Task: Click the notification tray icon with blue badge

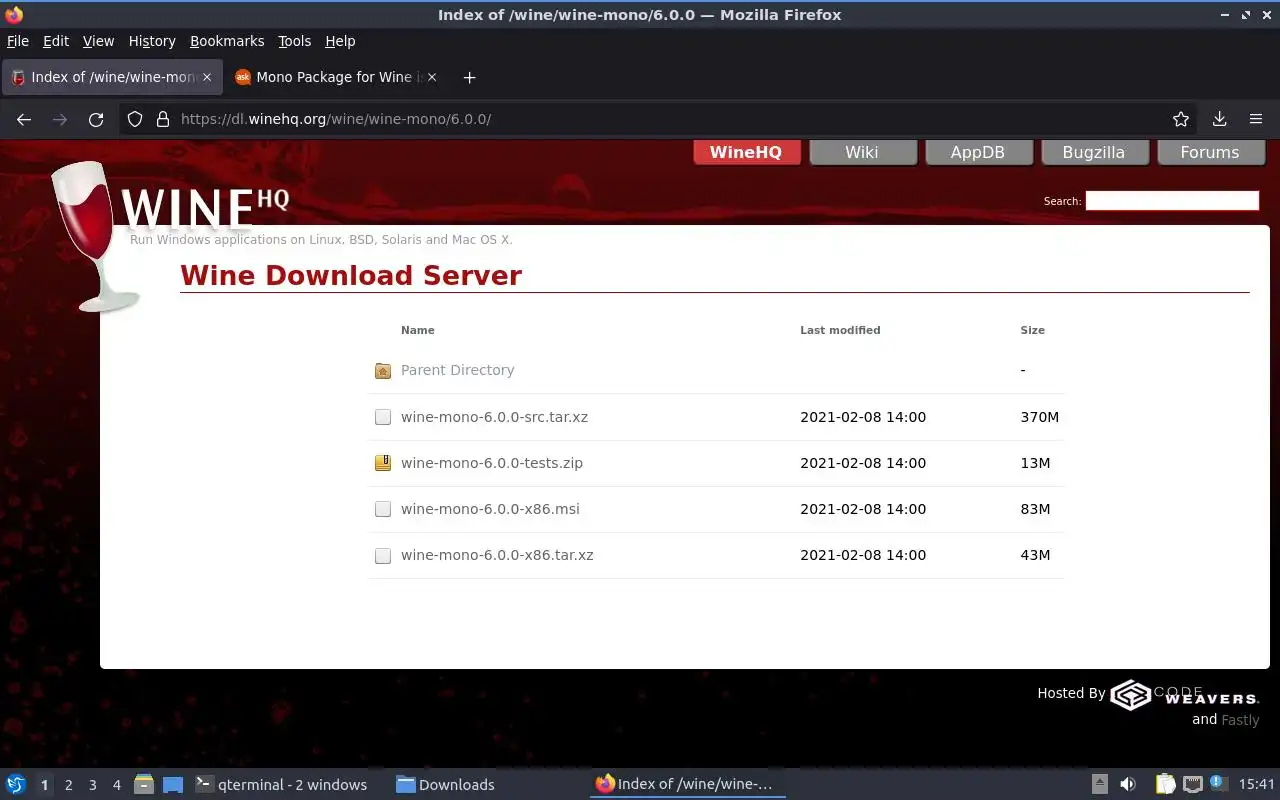Action: (1218, 784)
